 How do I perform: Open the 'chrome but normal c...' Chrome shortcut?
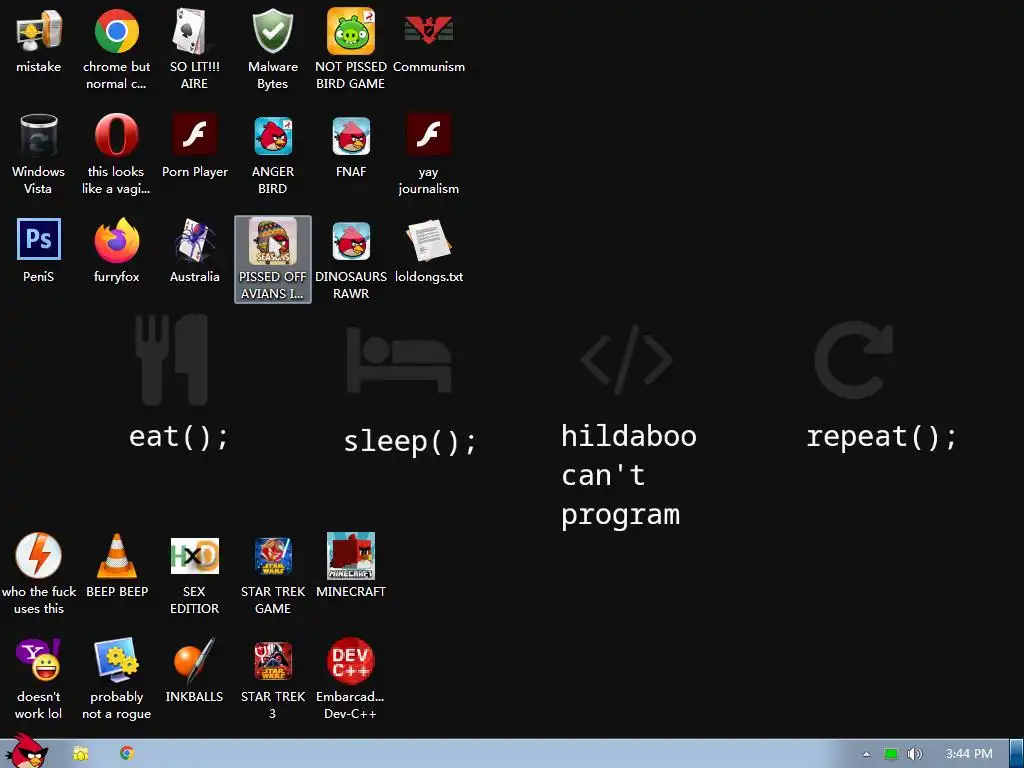pos(116,31)
